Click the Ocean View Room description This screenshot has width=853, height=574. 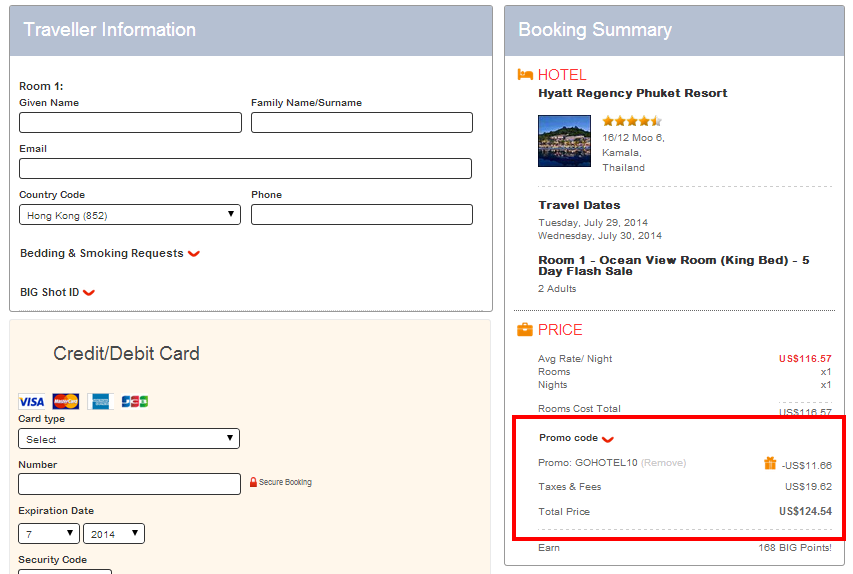[x=673, y=266]
